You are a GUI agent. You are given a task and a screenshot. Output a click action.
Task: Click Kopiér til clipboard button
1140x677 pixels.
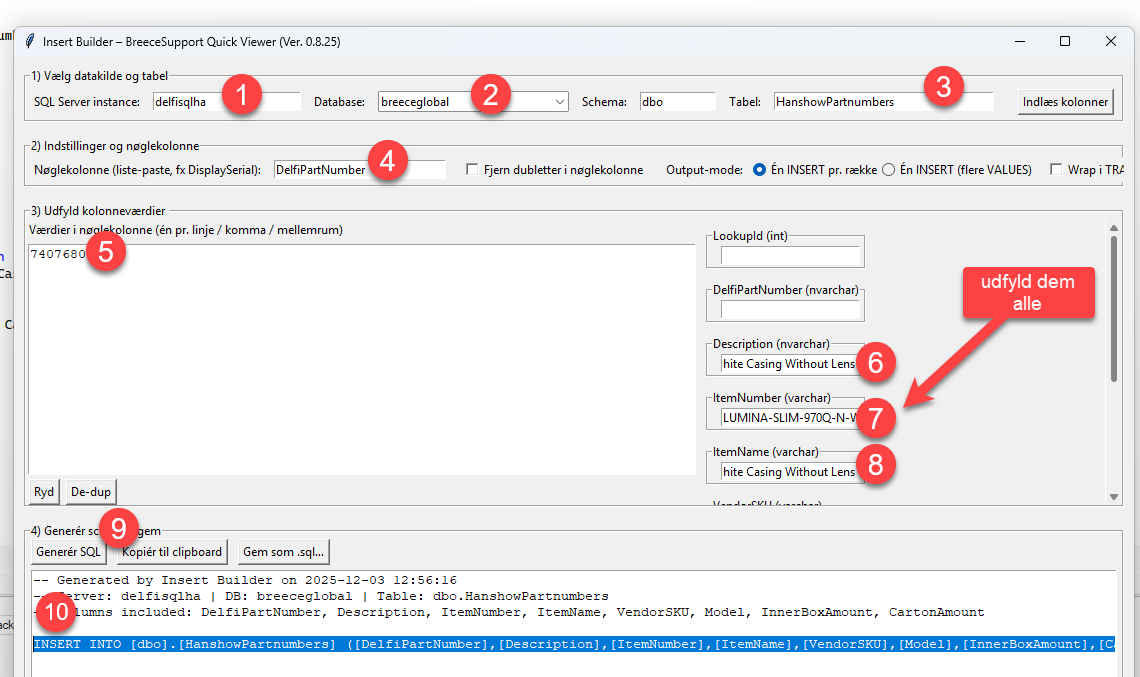click(x=172, y=552)
